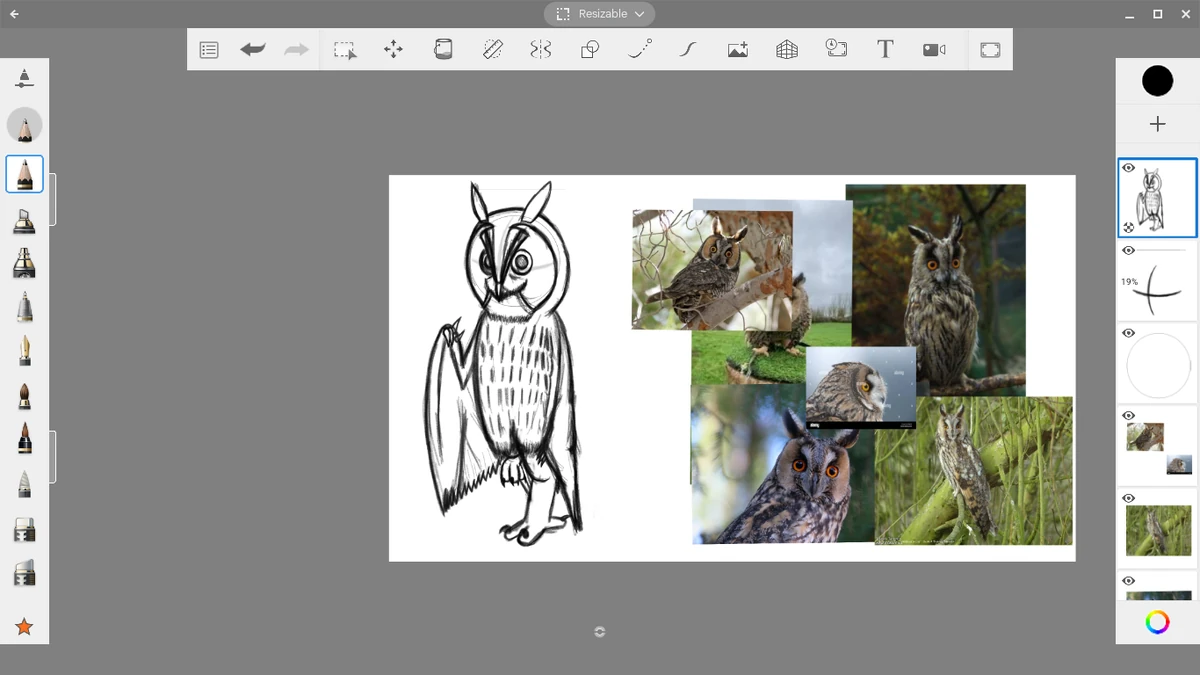Viewport: 1200px width, 675px height.
Task: Open the Resizable window size dropdown
Action: pyautogui.click(x=600, y=14)
